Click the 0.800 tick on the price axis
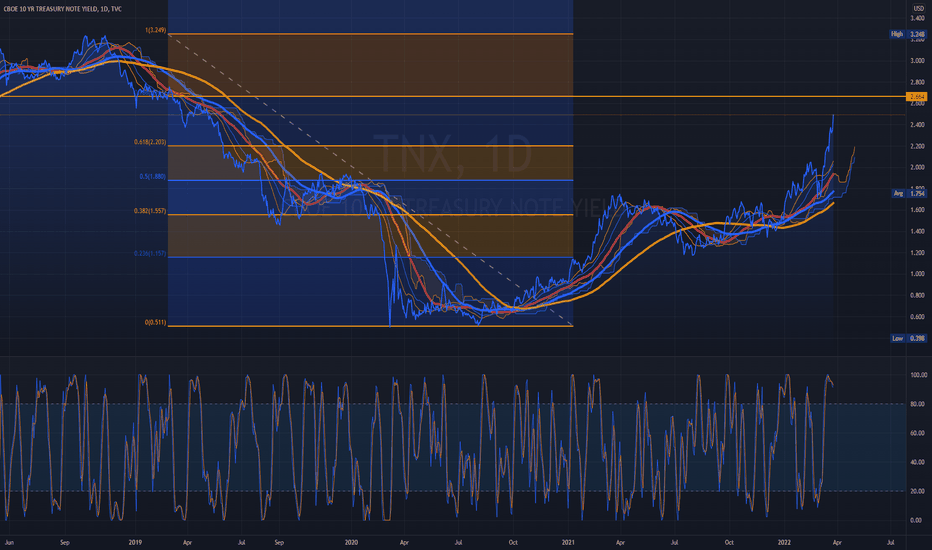 (x=917, y=296)
